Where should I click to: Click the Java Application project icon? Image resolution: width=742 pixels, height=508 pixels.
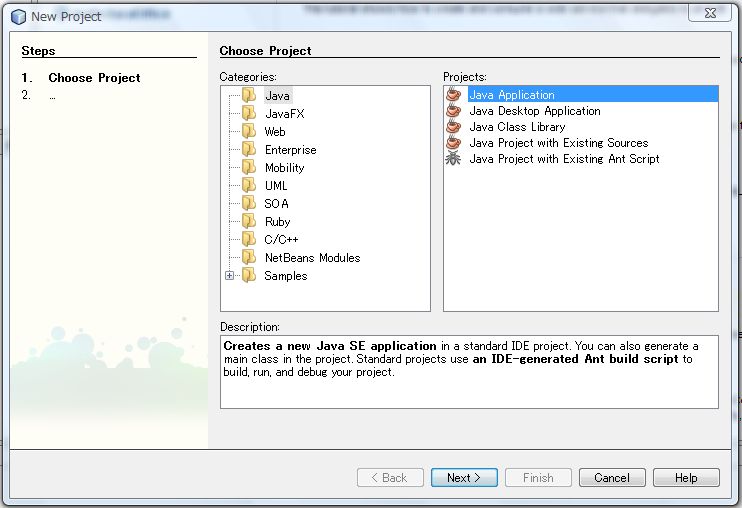coord(454,95)
